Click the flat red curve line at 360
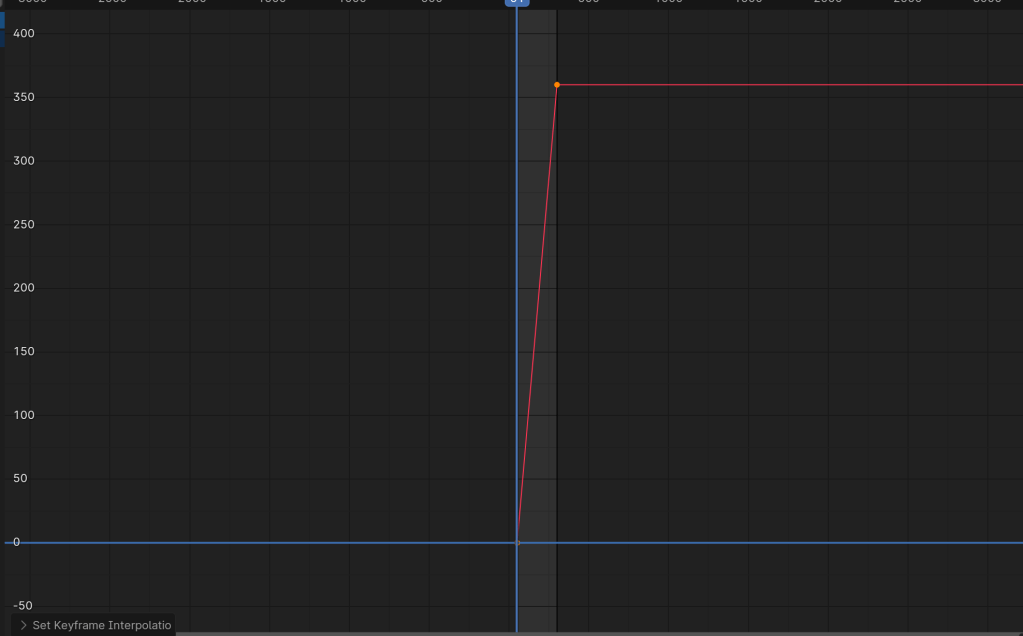Viewport: 1023px width, 636px height. click(790, 85)
